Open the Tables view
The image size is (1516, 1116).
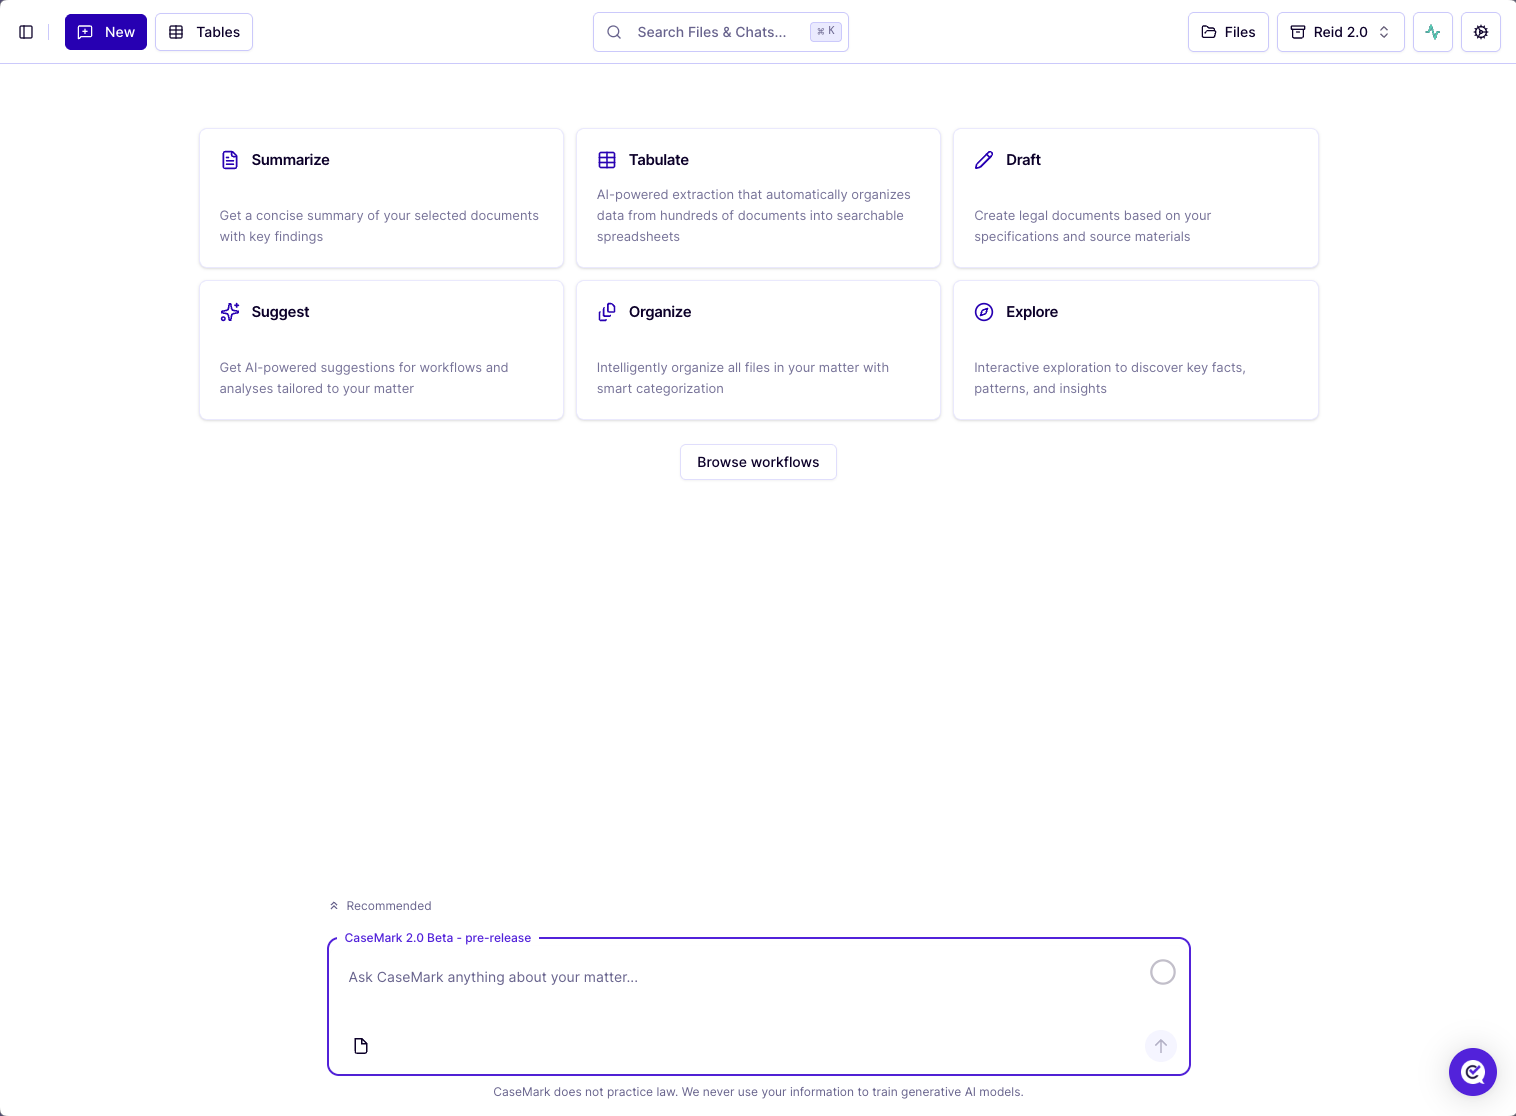[x=204, y=32]
